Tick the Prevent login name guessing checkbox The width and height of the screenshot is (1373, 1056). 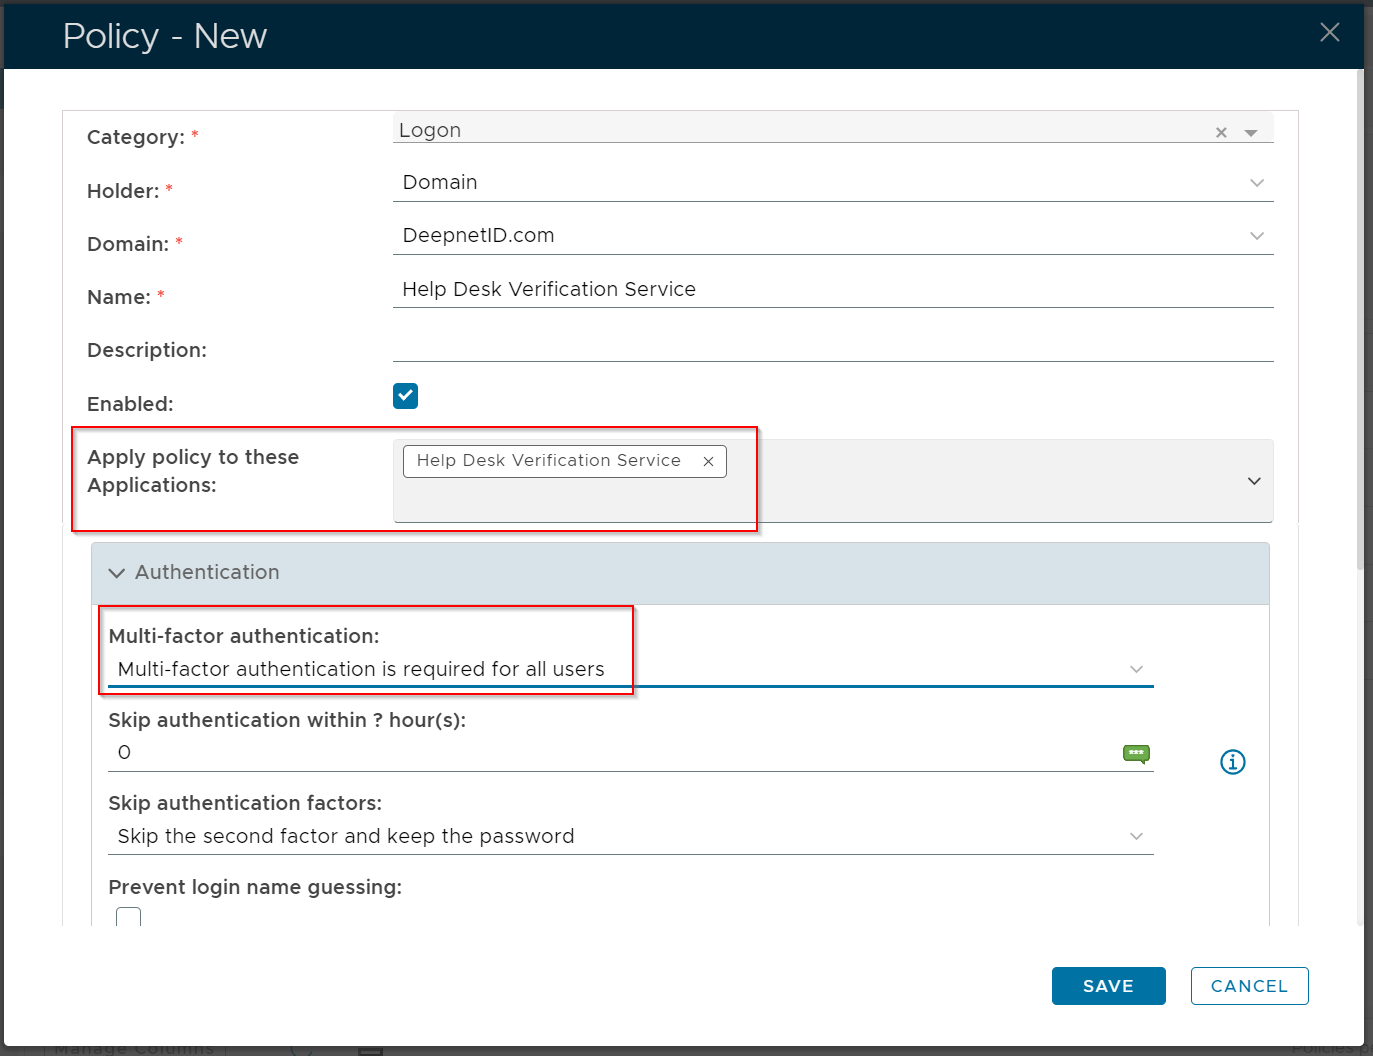[x=129, y=917]
